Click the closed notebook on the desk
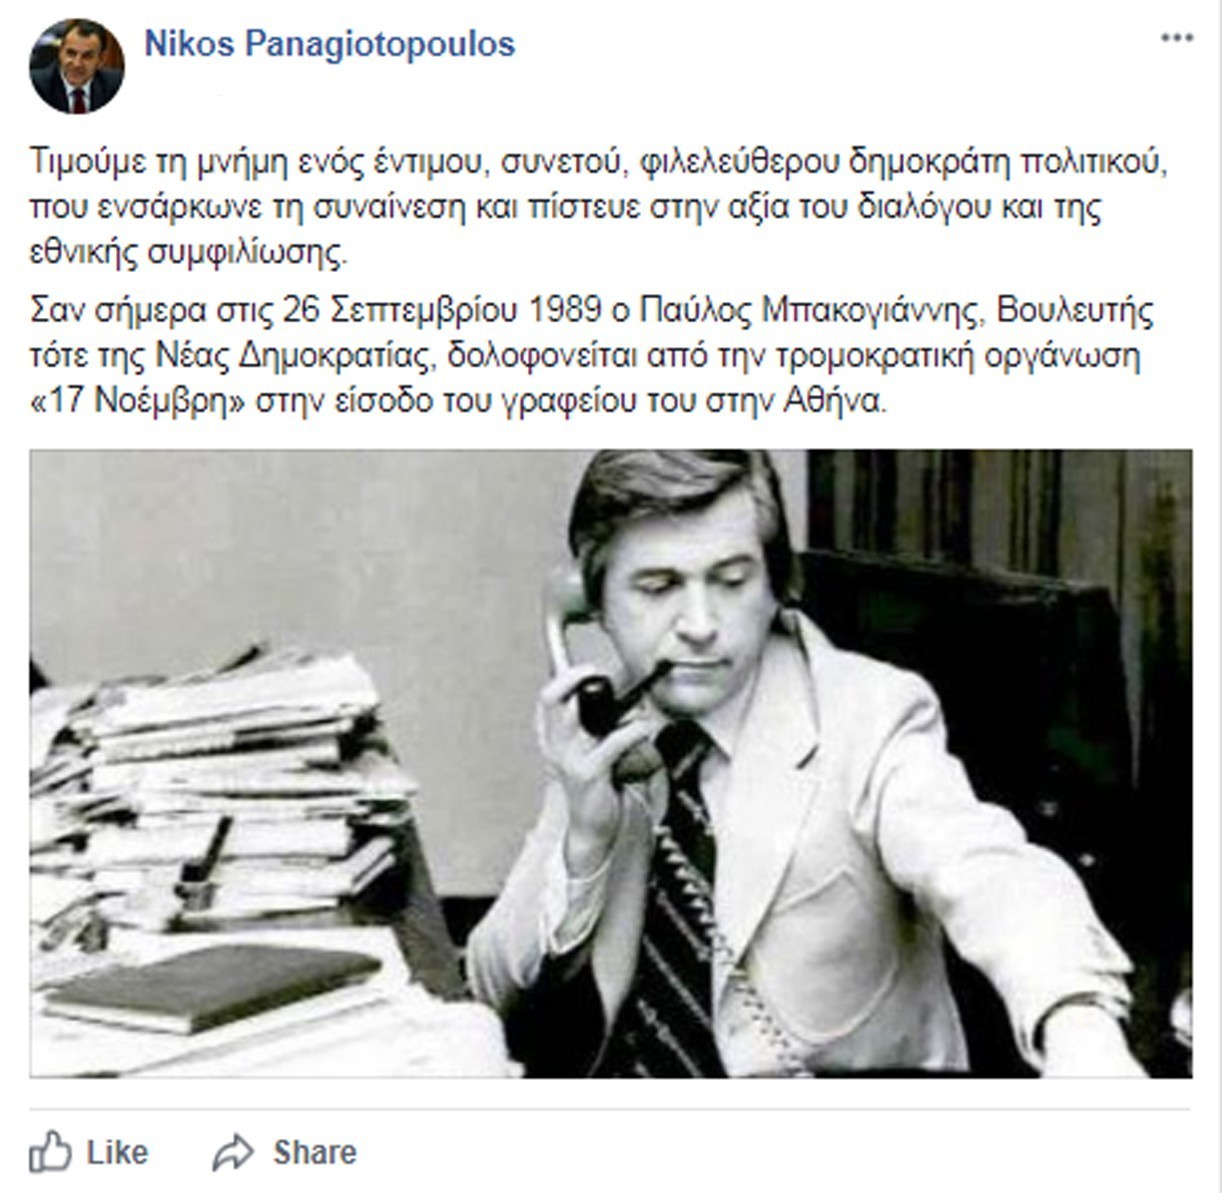 pos(212,987)
